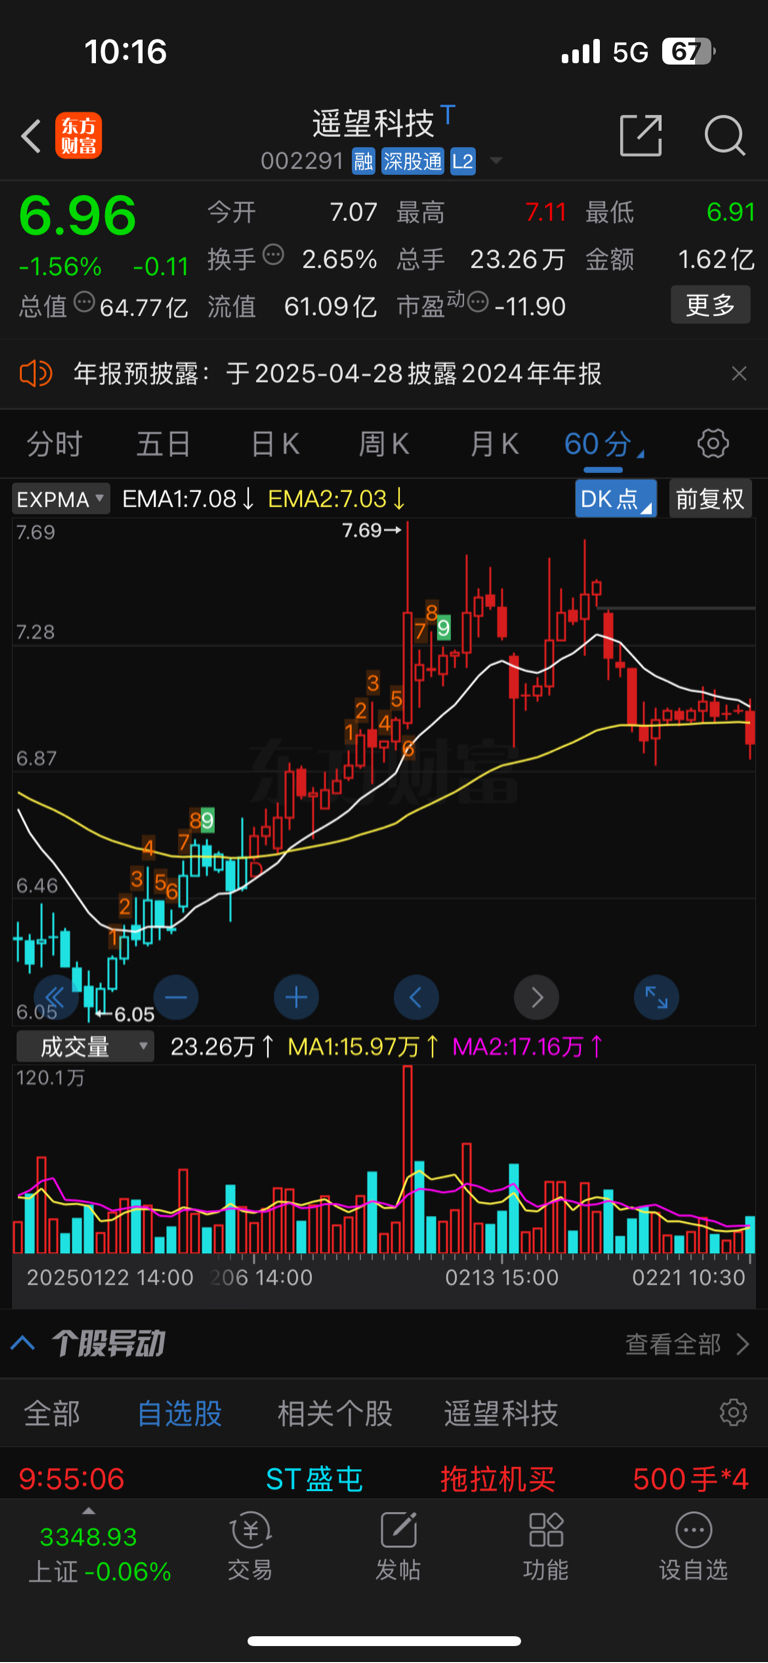Viewport: 768px width, 1663px height.
Task: Switch to 五日 chart tab
Action: pos(163,444)
